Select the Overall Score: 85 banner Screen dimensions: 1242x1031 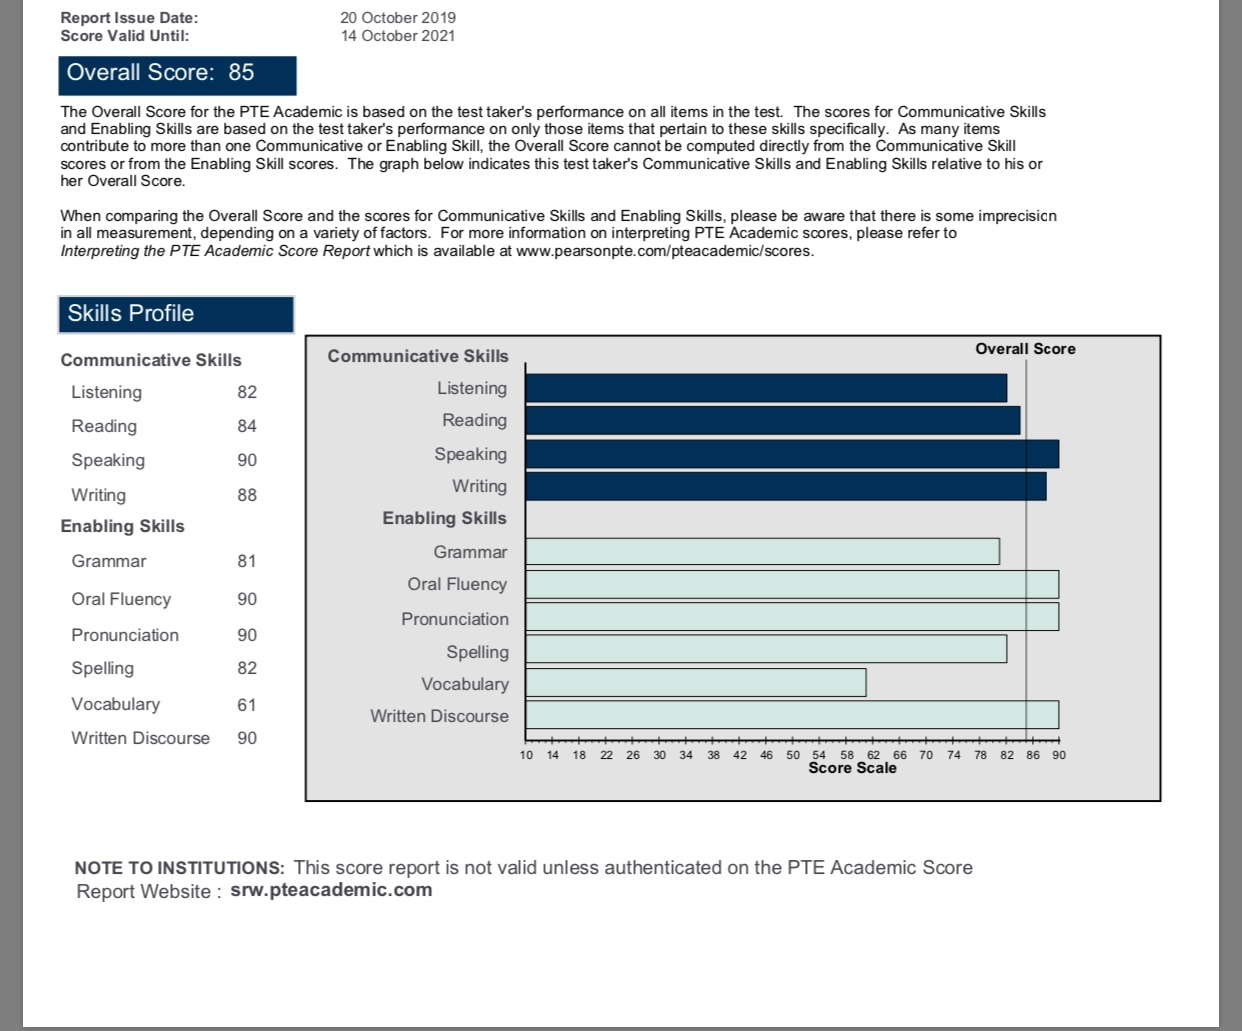click(x=177, y=74)
